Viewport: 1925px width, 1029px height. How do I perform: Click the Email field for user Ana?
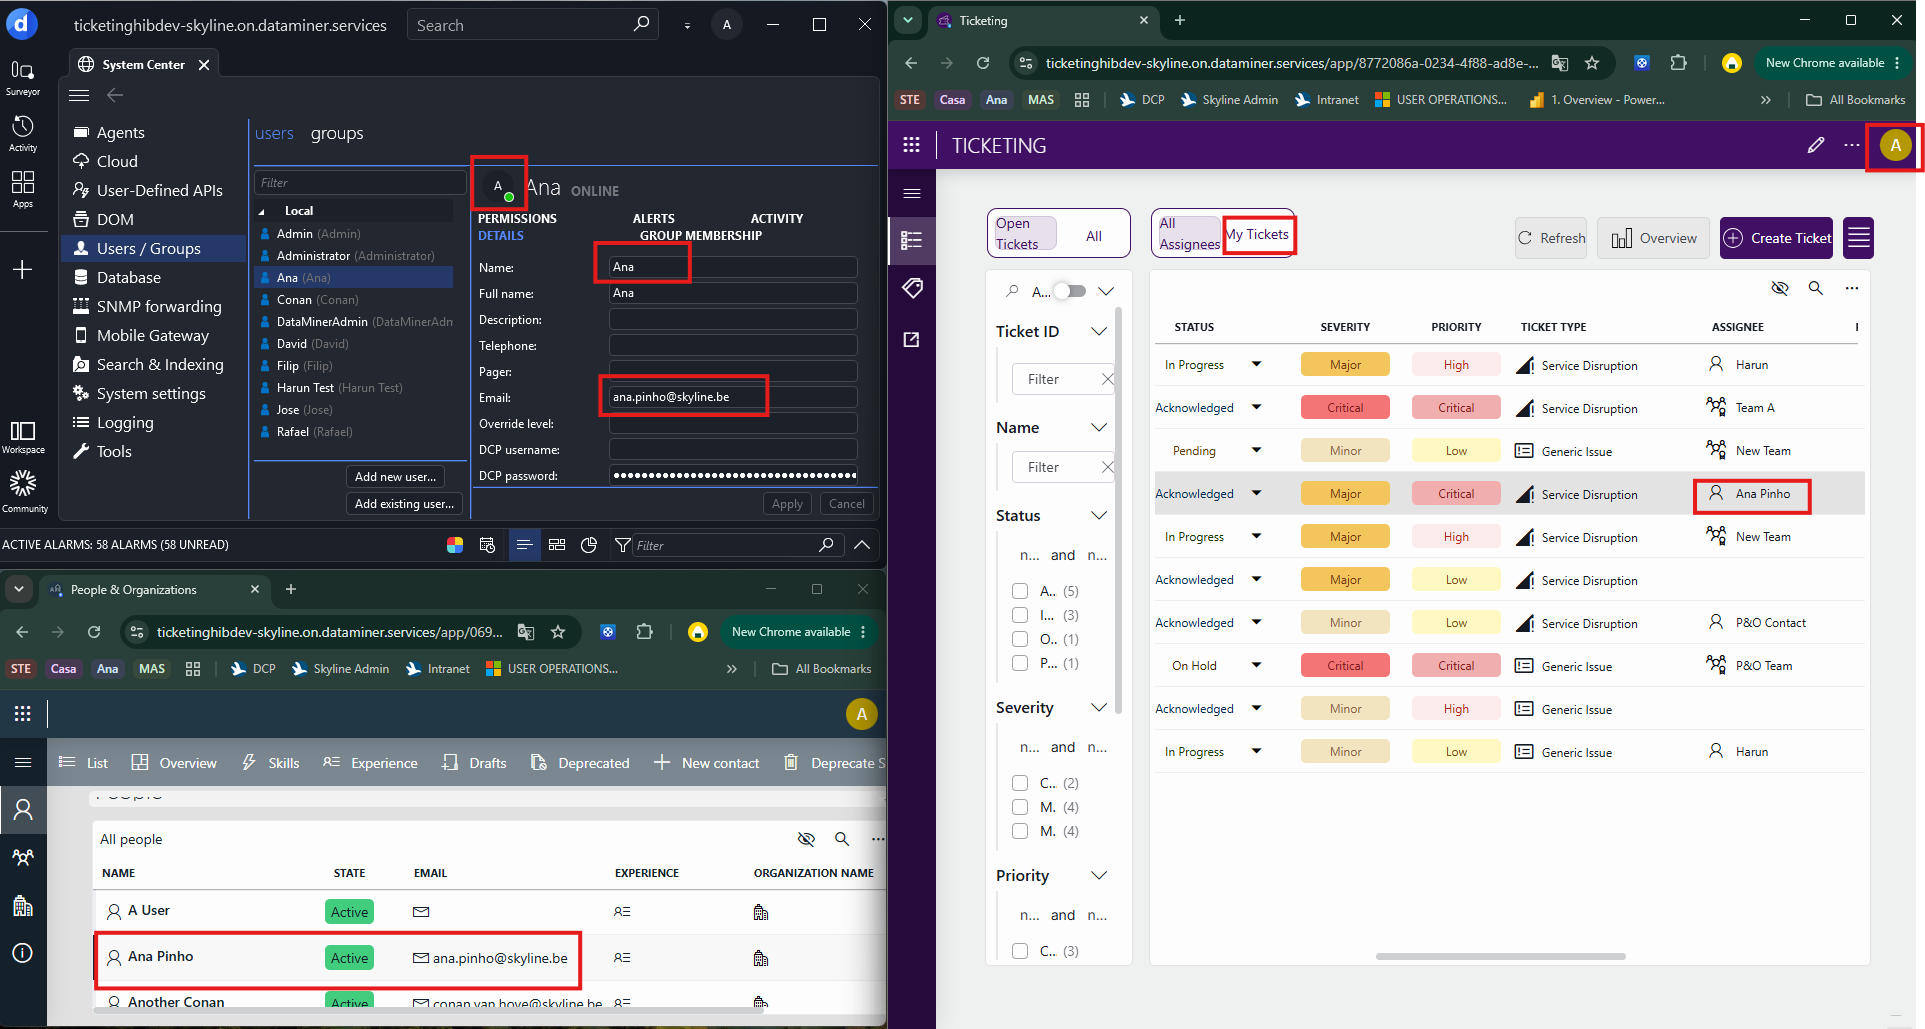733,397
